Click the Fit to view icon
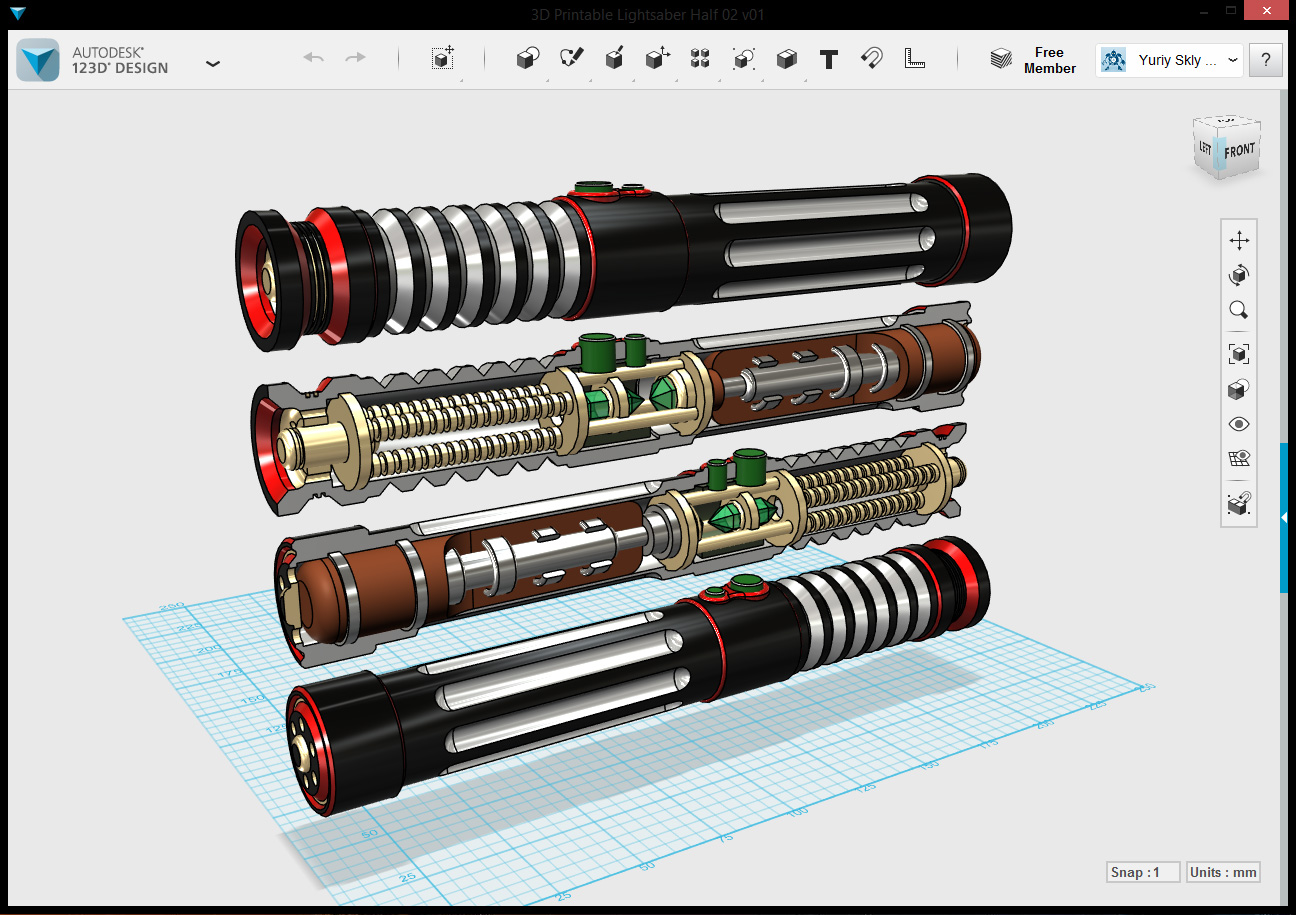The image size is (1296, 915). coord(1239,354)
